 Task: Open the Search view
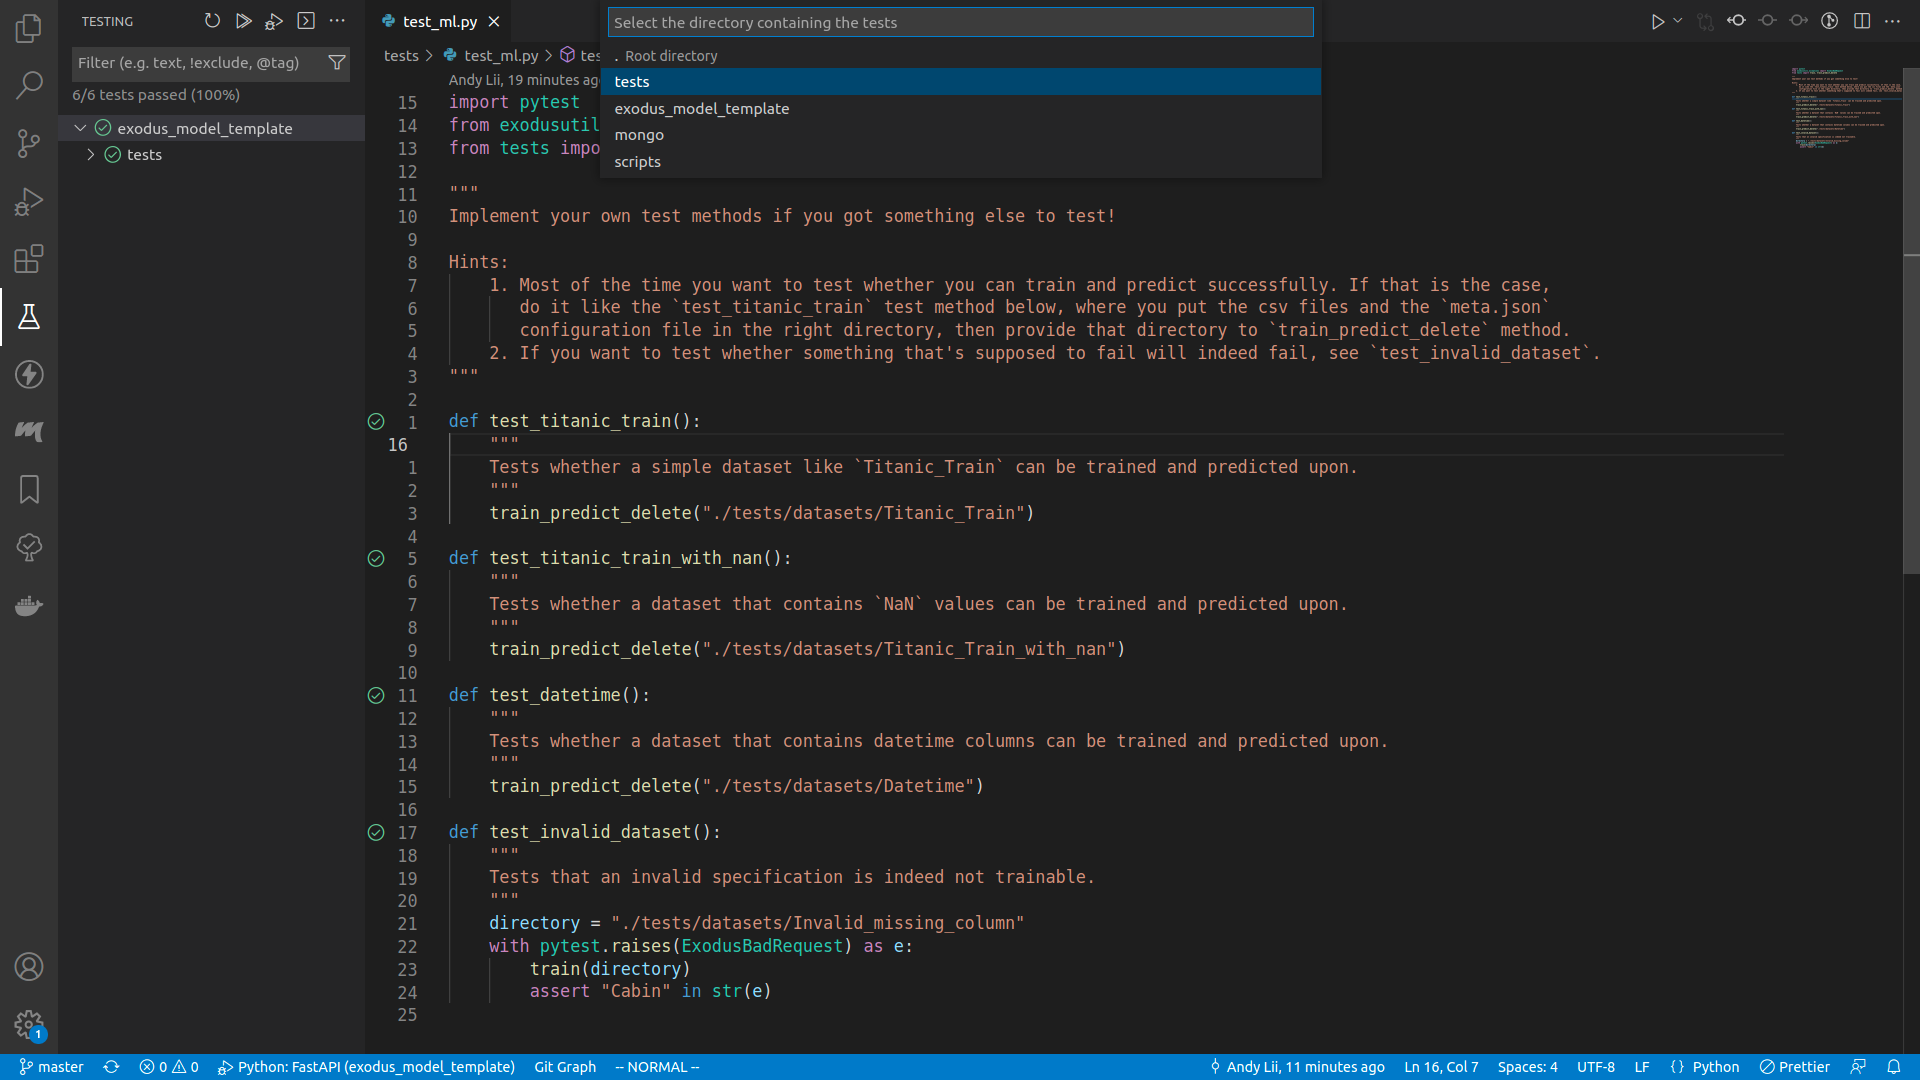click(x=29, y=85)
